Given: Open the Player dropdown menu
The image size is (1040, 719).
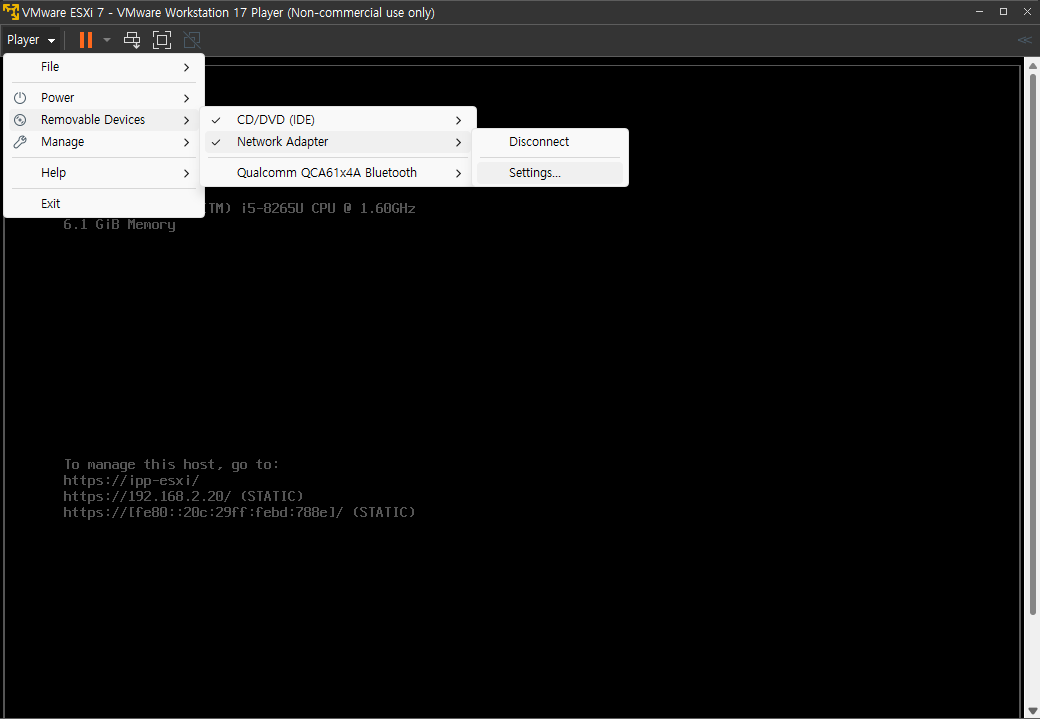Looking at the screenshot, I should click(x=31, y=40).
